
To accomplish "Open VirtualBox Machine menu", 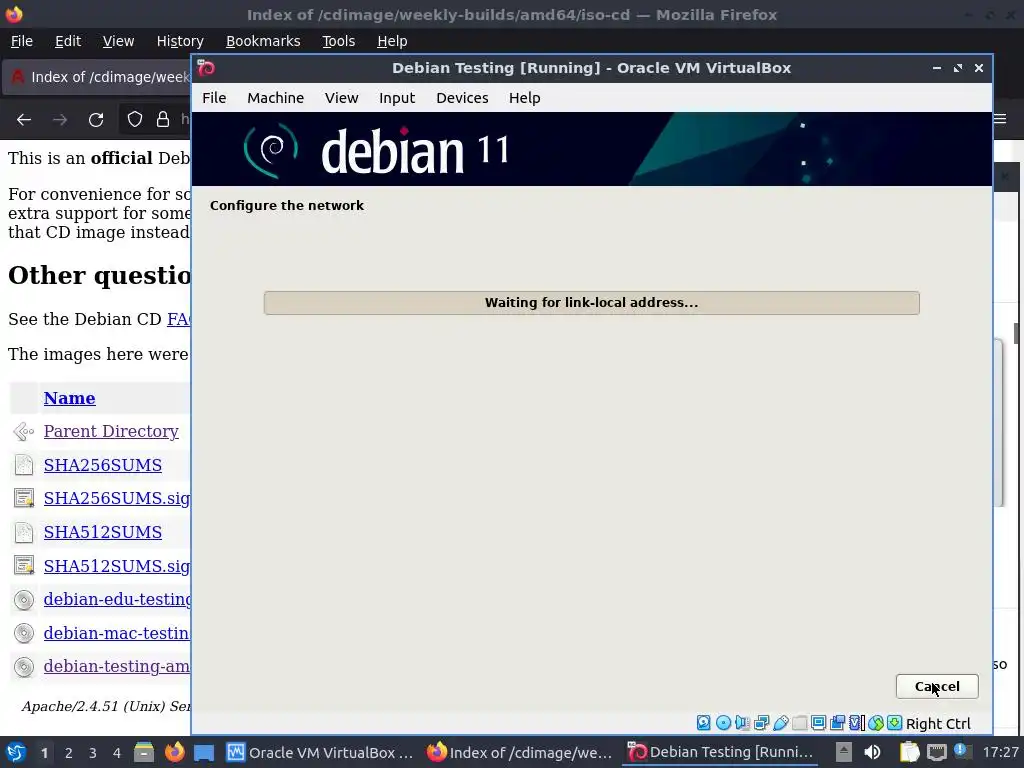I will (x=276, y=98).
